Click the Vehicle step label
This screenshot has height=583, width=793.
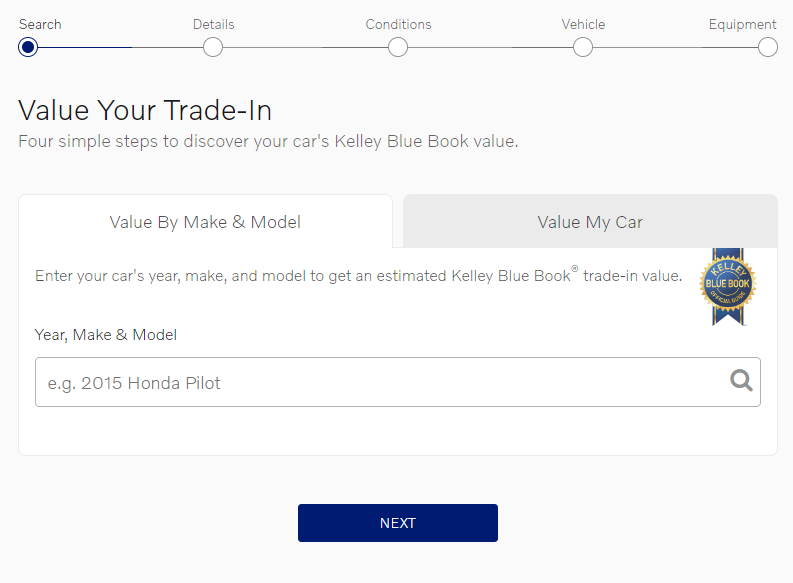coord(583,24)
